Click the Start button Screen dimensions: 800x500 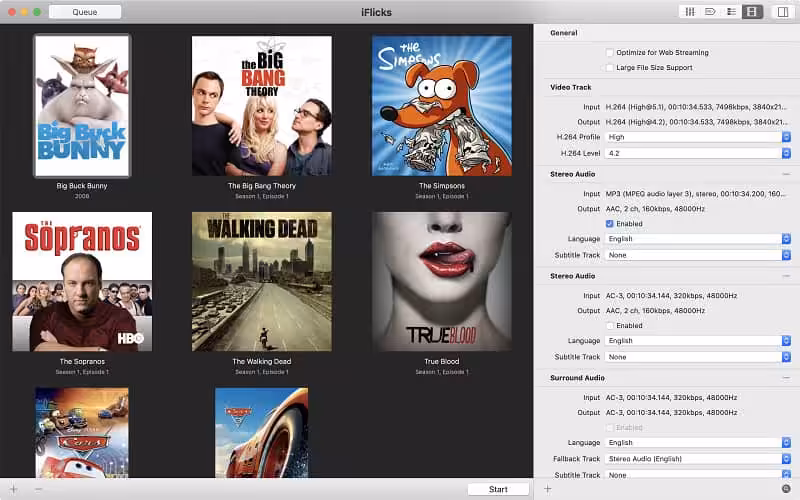(x=498, y=489)
